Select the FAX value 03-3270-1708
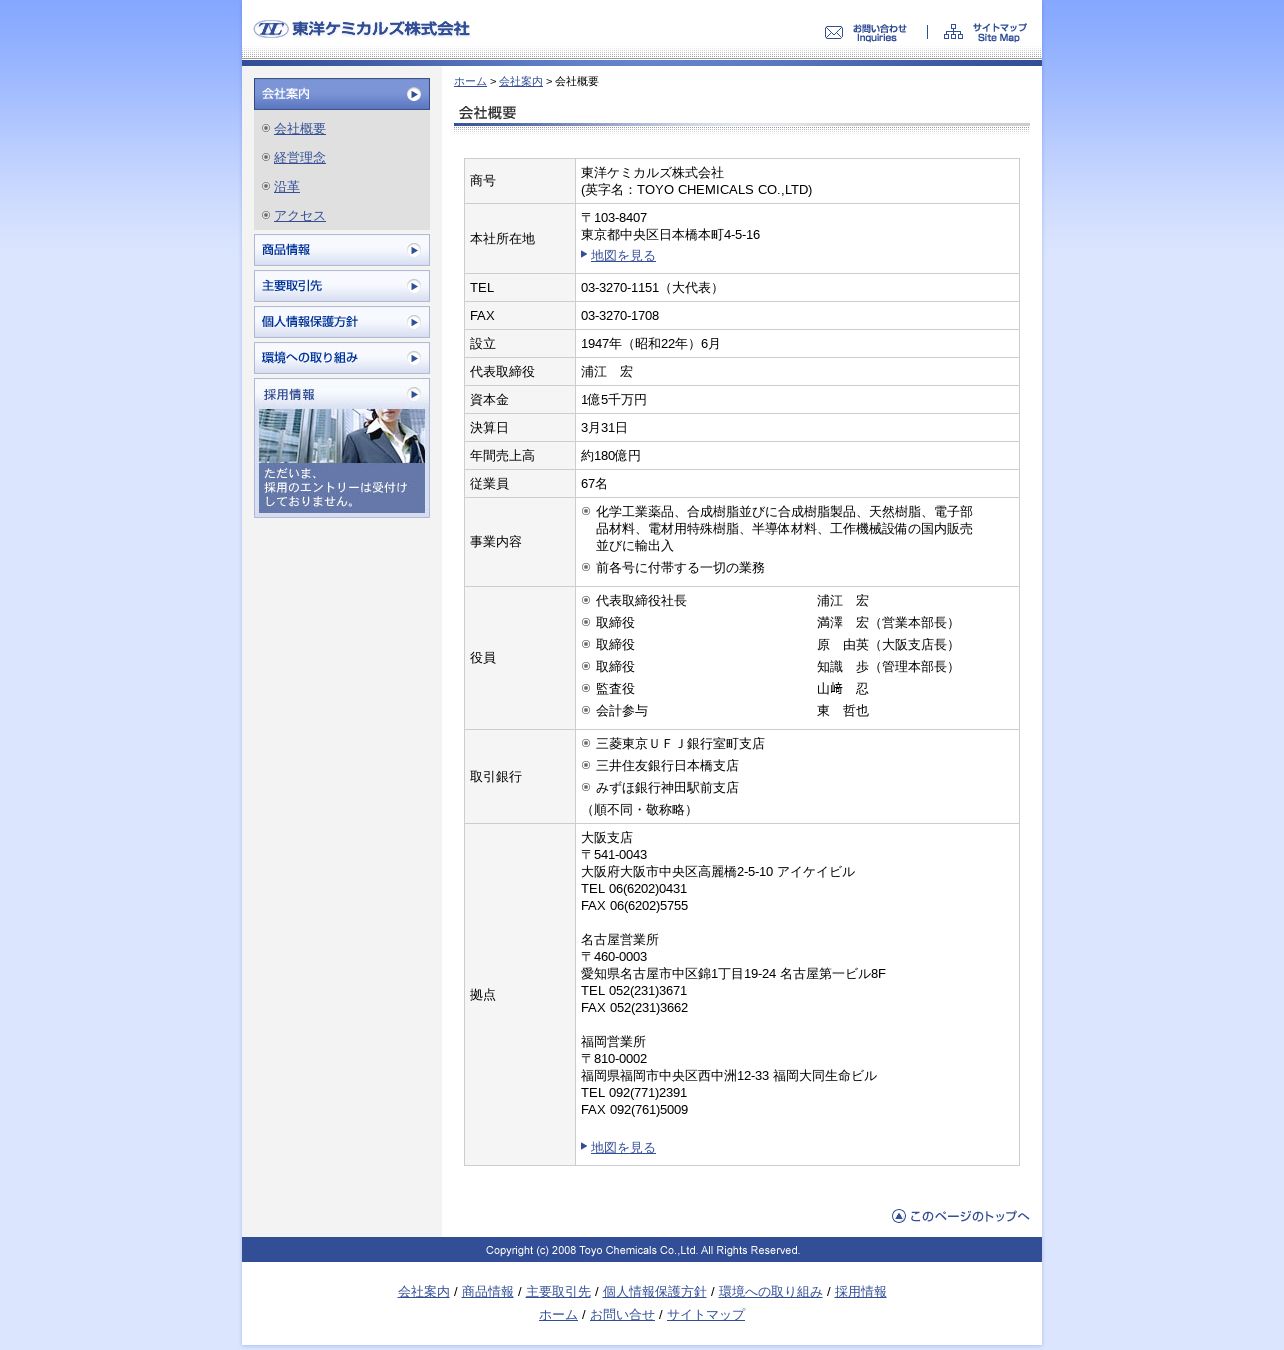Image resolution: width=1284 pixels, height=1350 pixels. click(620, 316)
